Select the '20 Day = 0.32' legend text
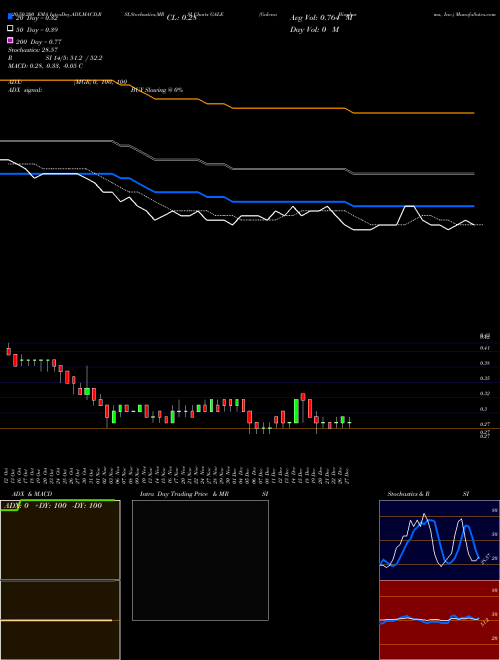Viewport: 500px width, 660px height. click(37, 18)
